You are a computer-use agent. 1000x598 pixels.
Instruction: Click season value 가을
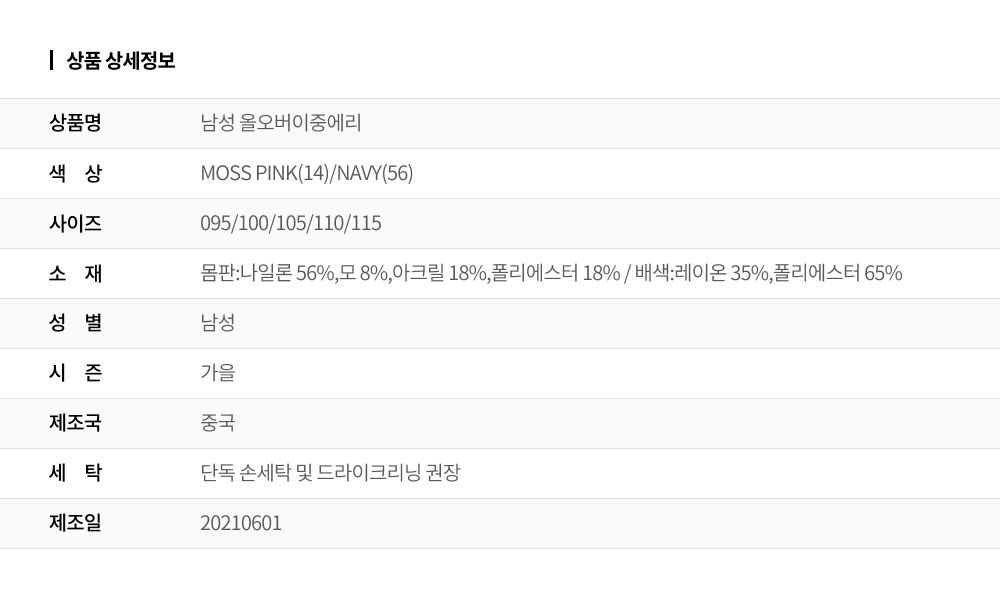pos(218,373)
